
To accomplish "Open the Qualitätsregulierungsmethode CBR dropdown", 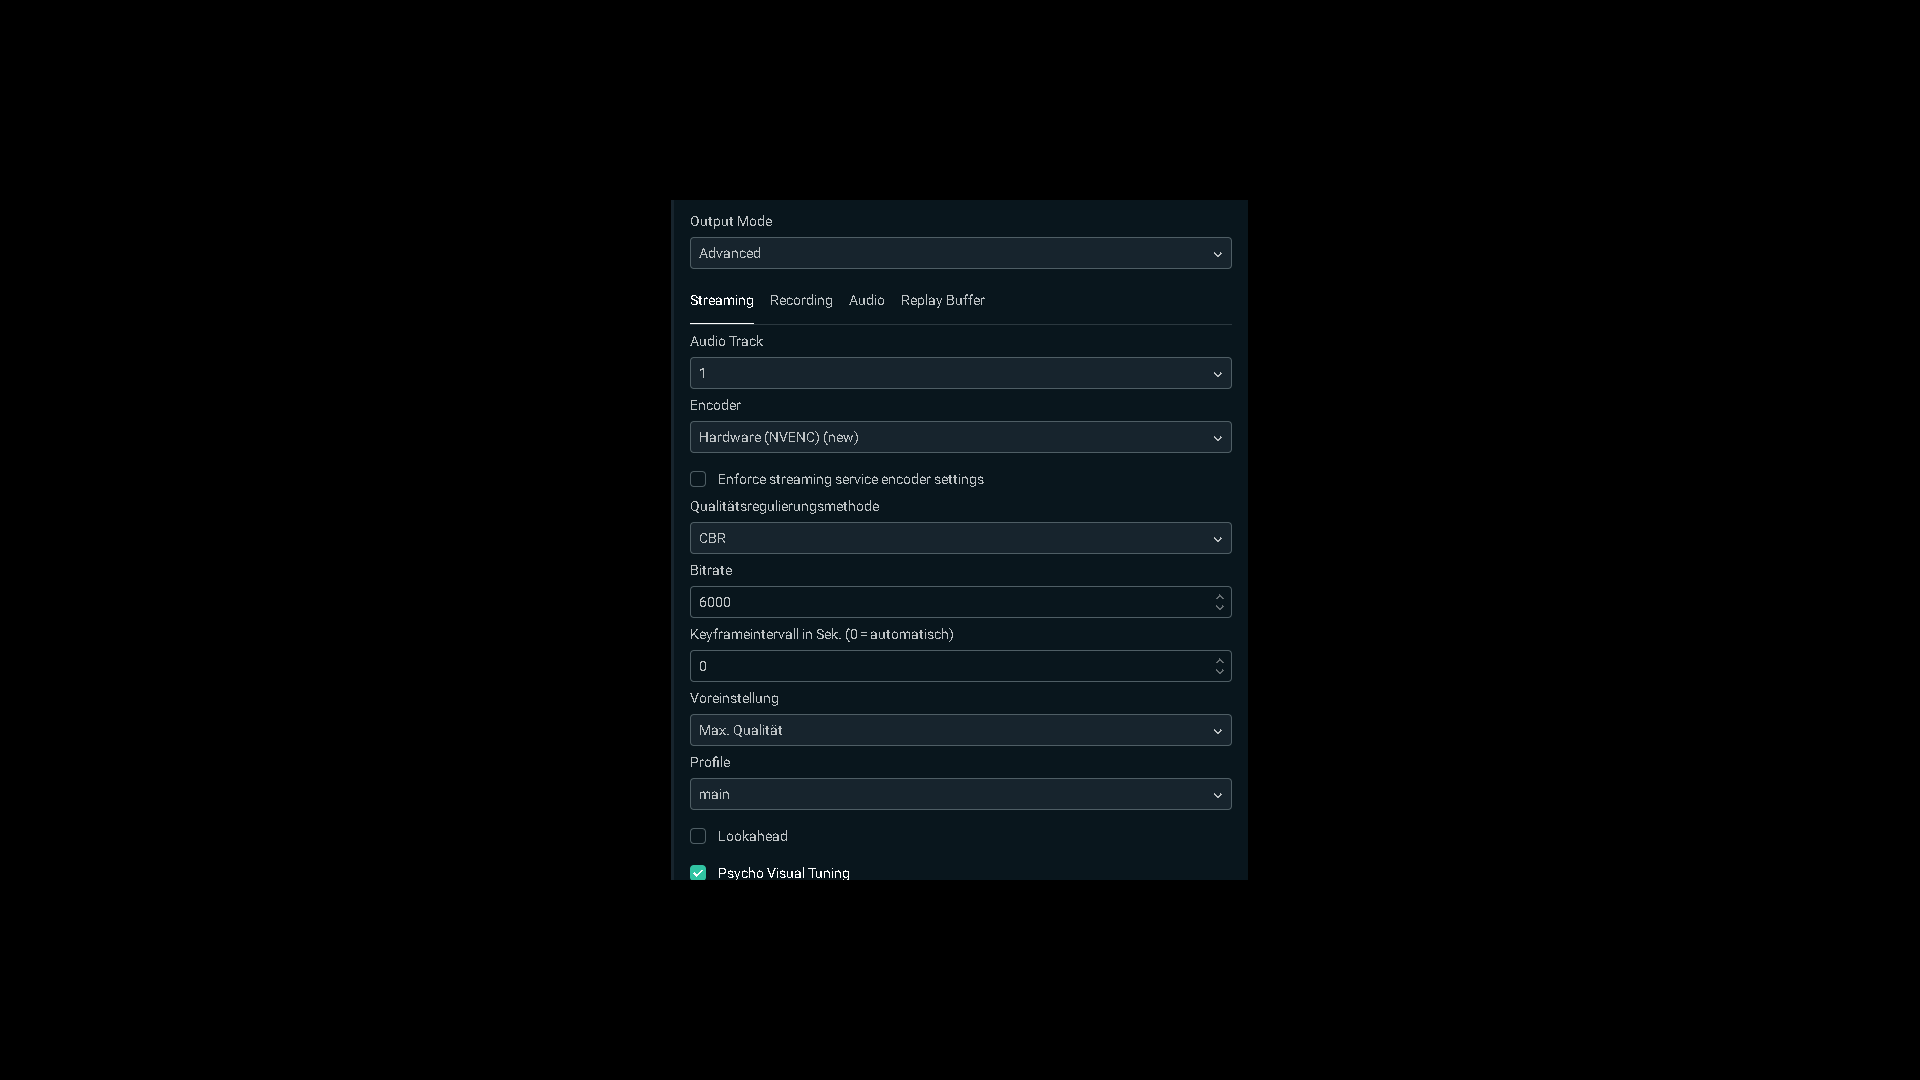I will click(960, 538).
